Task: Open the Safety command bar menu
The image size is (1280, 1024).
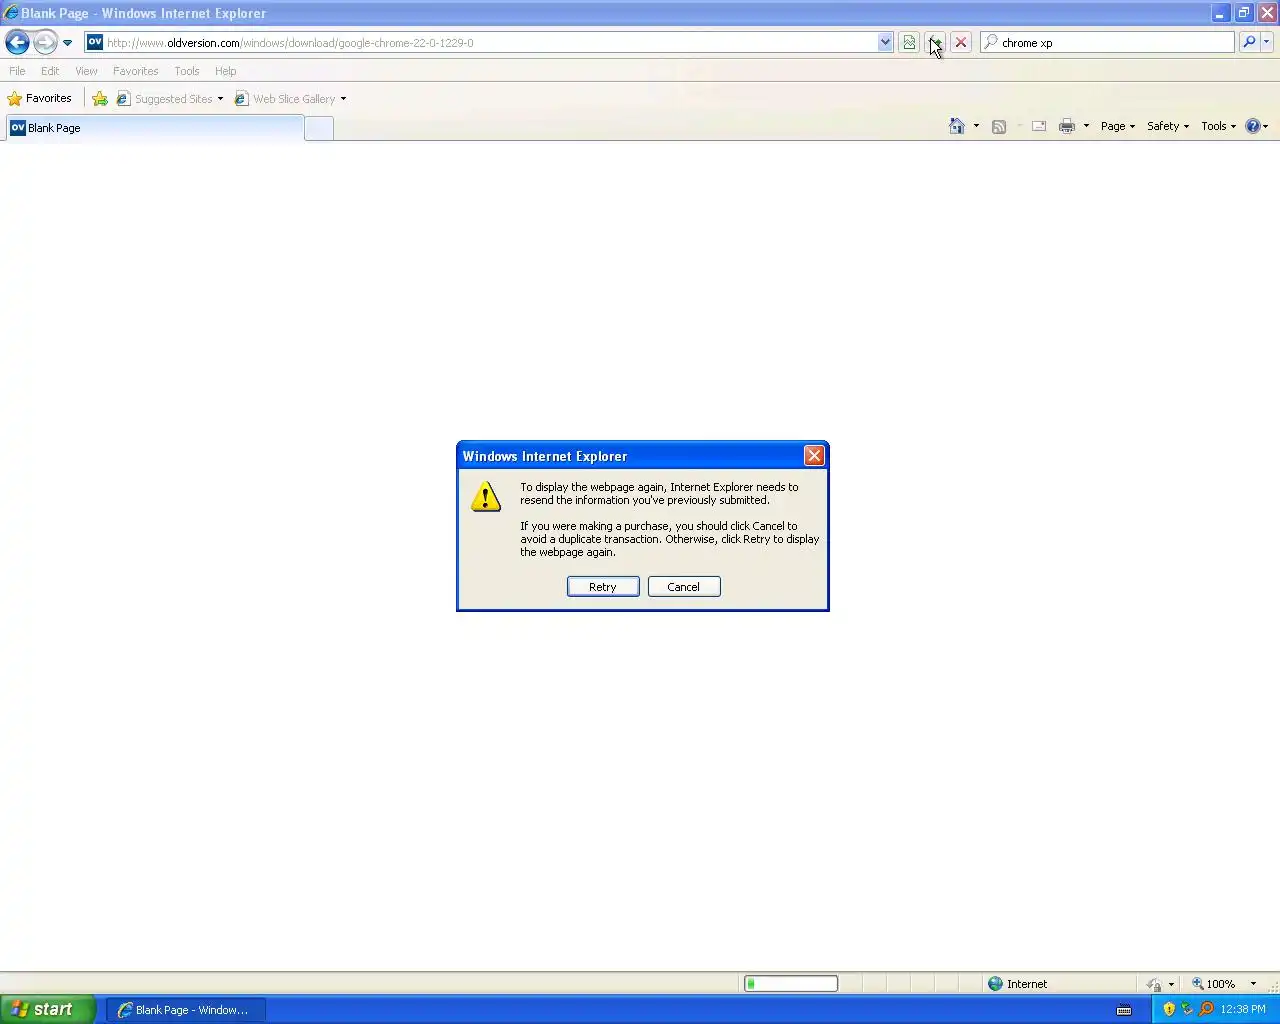Action: 1167,126
